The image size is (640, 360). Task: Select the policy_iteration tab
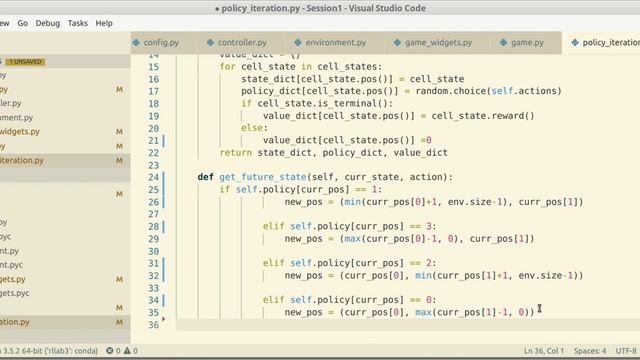(601, 42)
